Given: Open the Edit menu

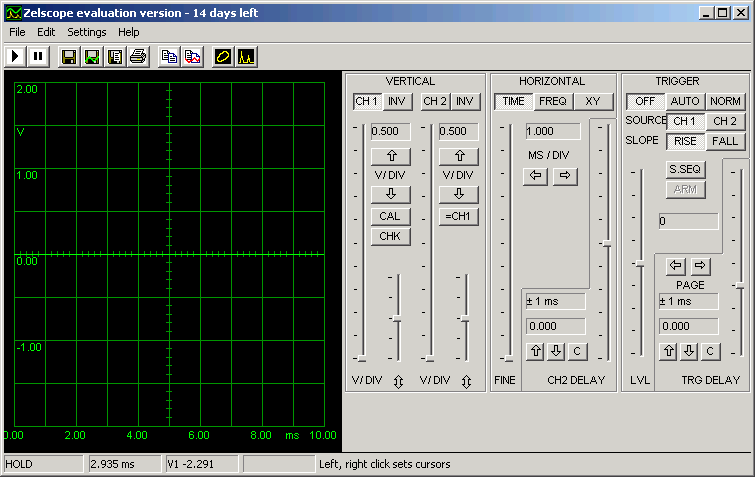Looking at the screenshot, I should [46, 32].
